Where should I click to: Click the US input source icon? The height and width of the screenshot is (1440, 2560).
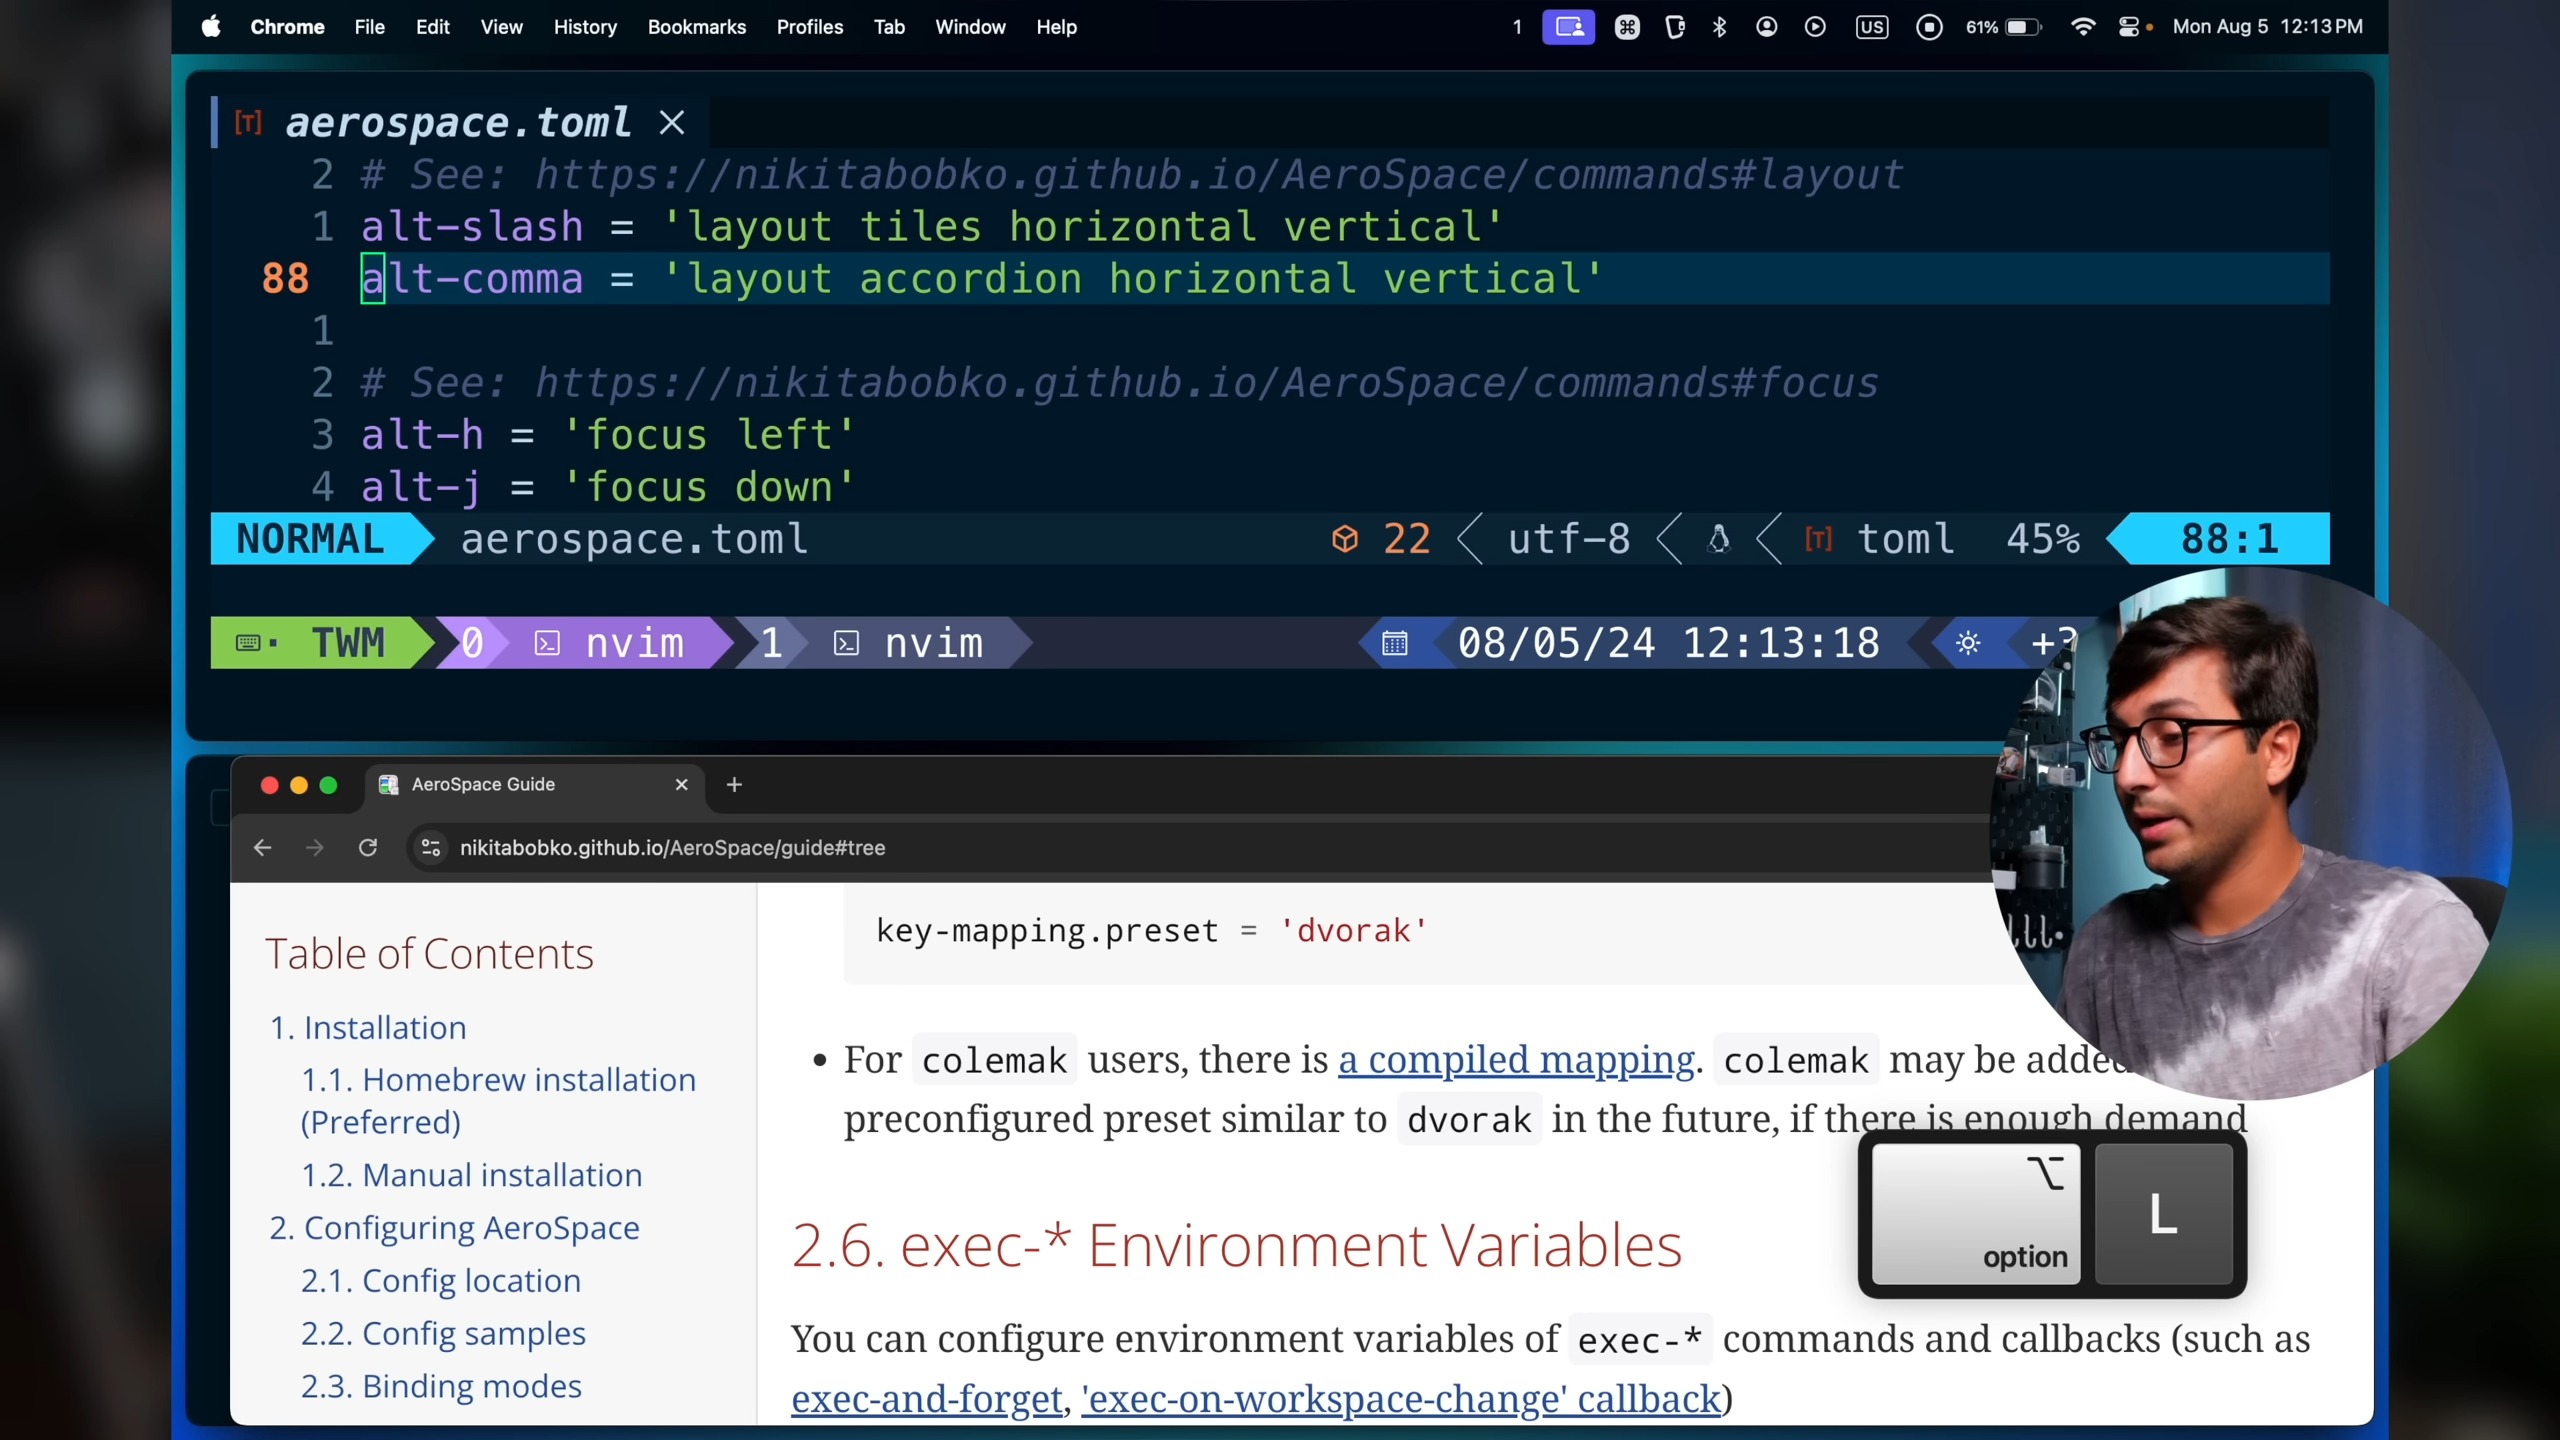pyautogui.click(x=1871, y=27)
